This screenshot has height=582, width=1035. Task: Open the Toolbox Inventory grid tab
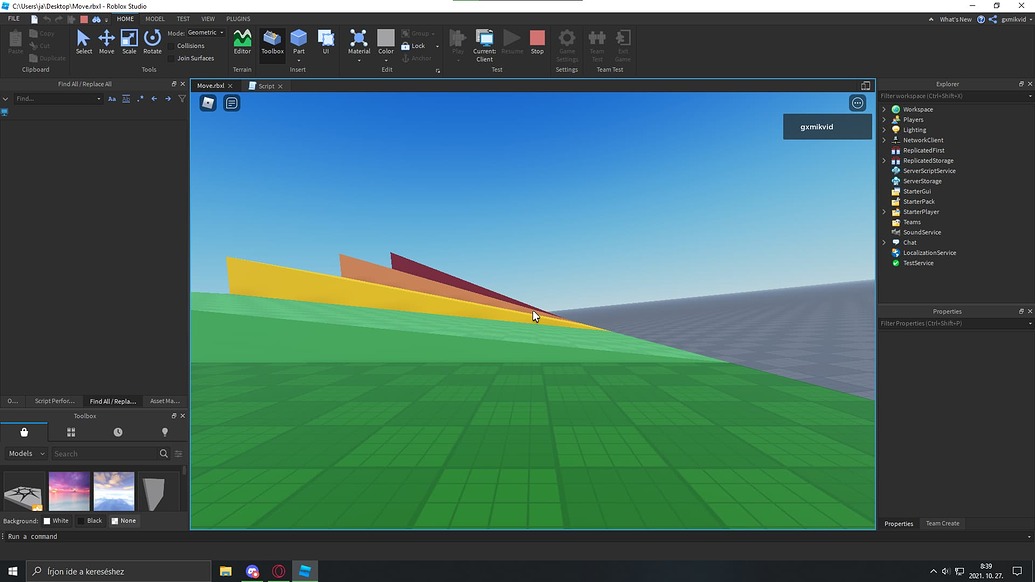(71, 432)
